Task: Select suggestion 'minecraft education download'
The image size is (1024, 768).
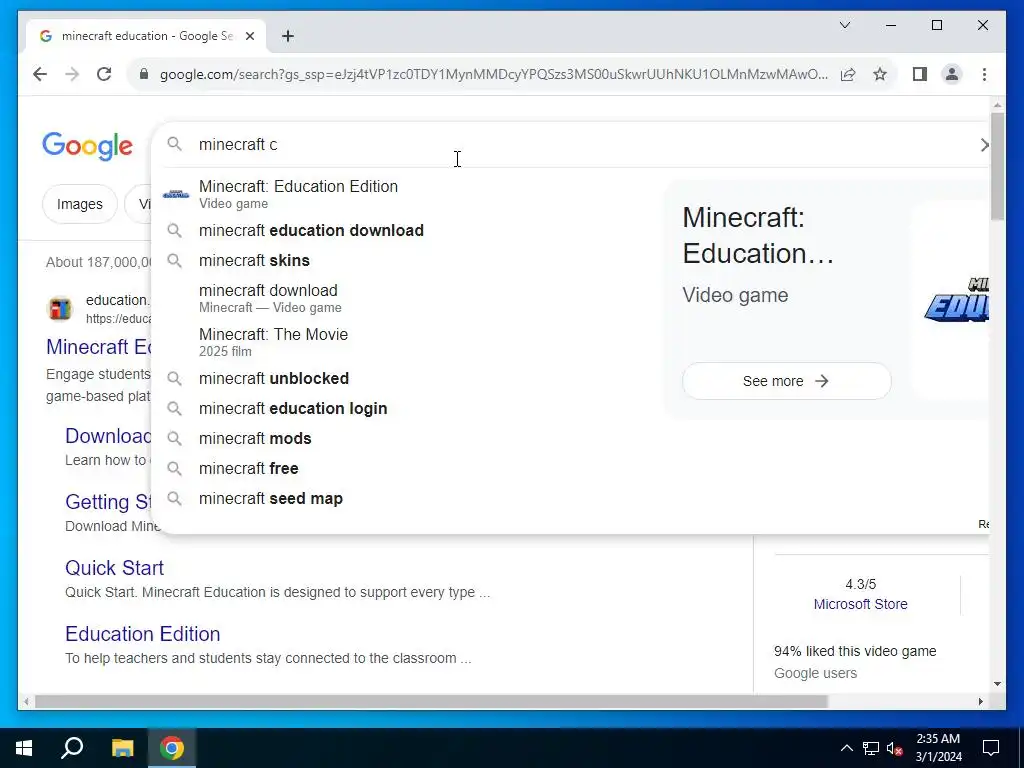Action: tap(406, 231)
